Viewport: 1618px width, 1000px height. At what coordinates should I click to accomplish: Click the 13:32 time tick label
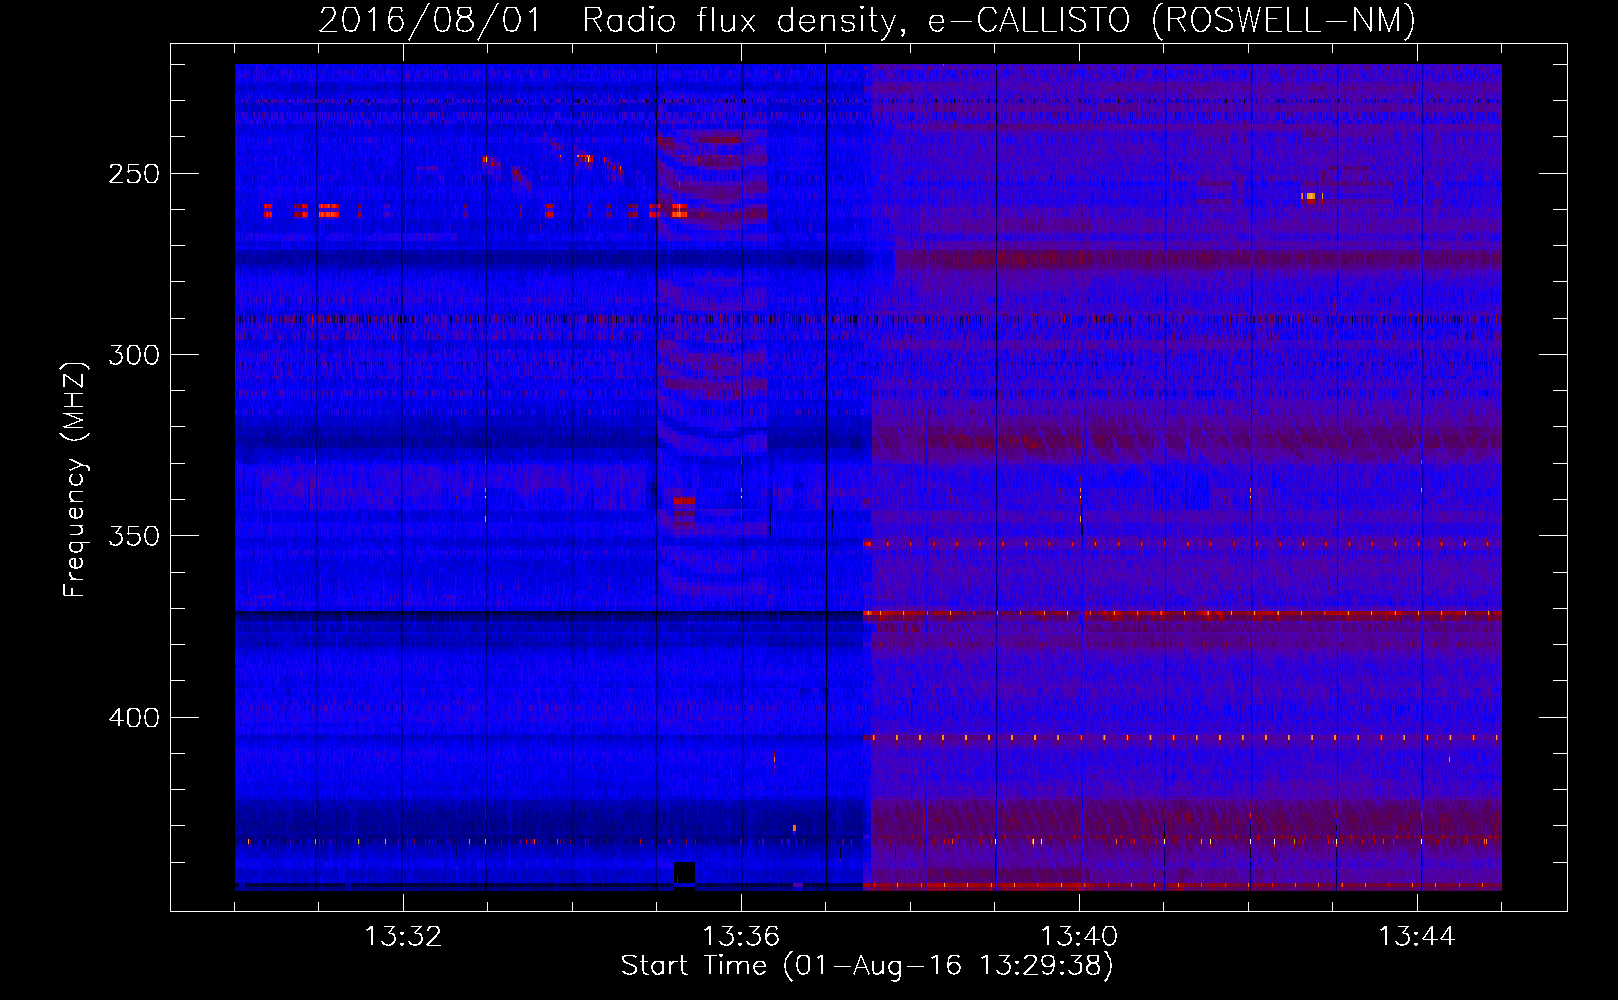click(403, 937)
